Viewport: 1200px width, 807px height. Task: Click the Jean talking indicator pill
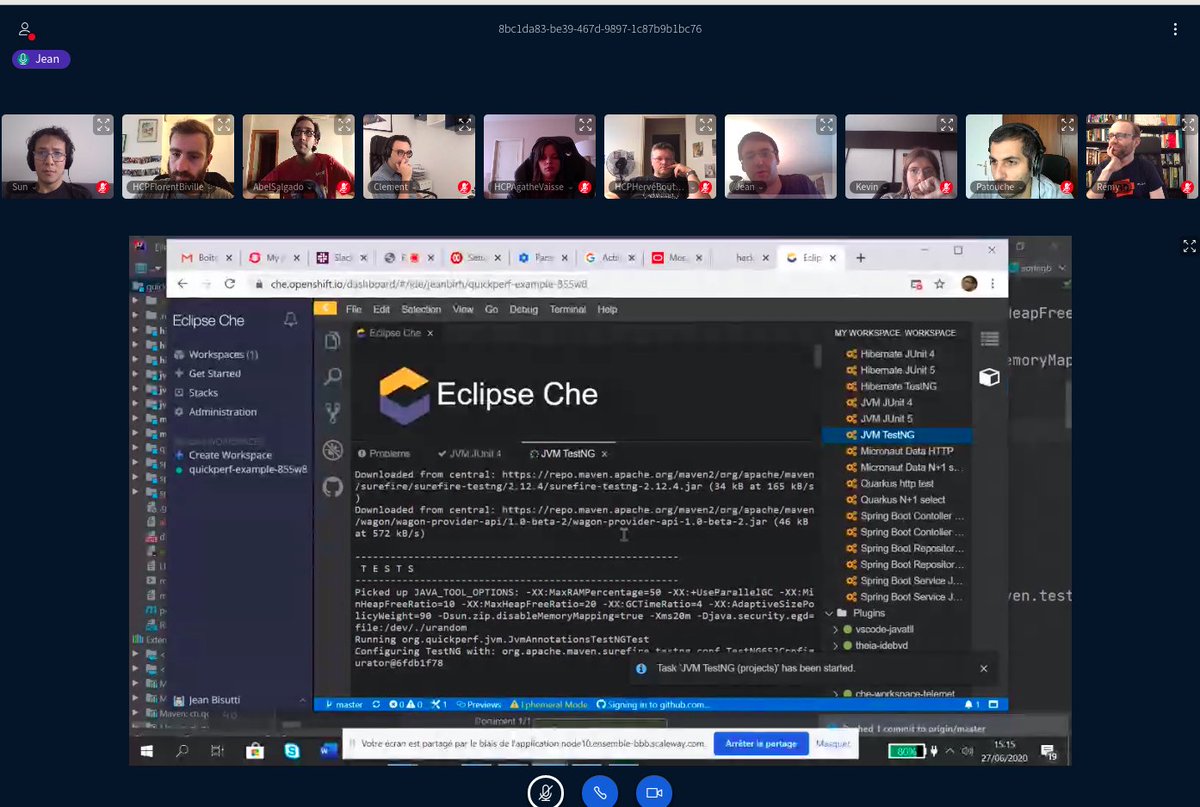(x=41, y=59)
